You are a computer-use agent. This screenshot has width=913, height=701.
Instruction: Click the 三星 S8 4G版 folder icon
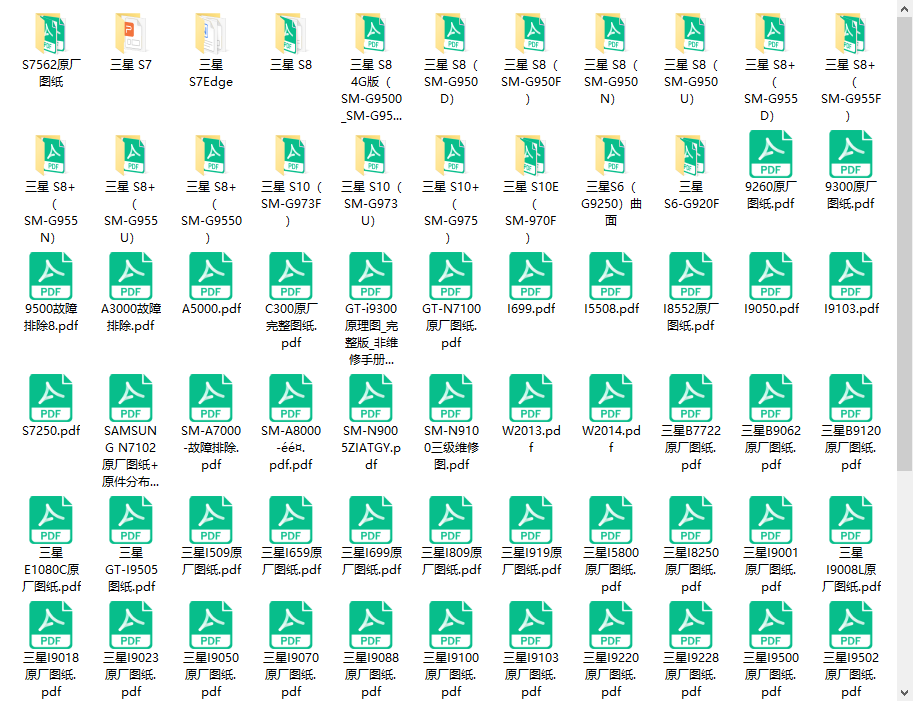(x=371, y=34)
